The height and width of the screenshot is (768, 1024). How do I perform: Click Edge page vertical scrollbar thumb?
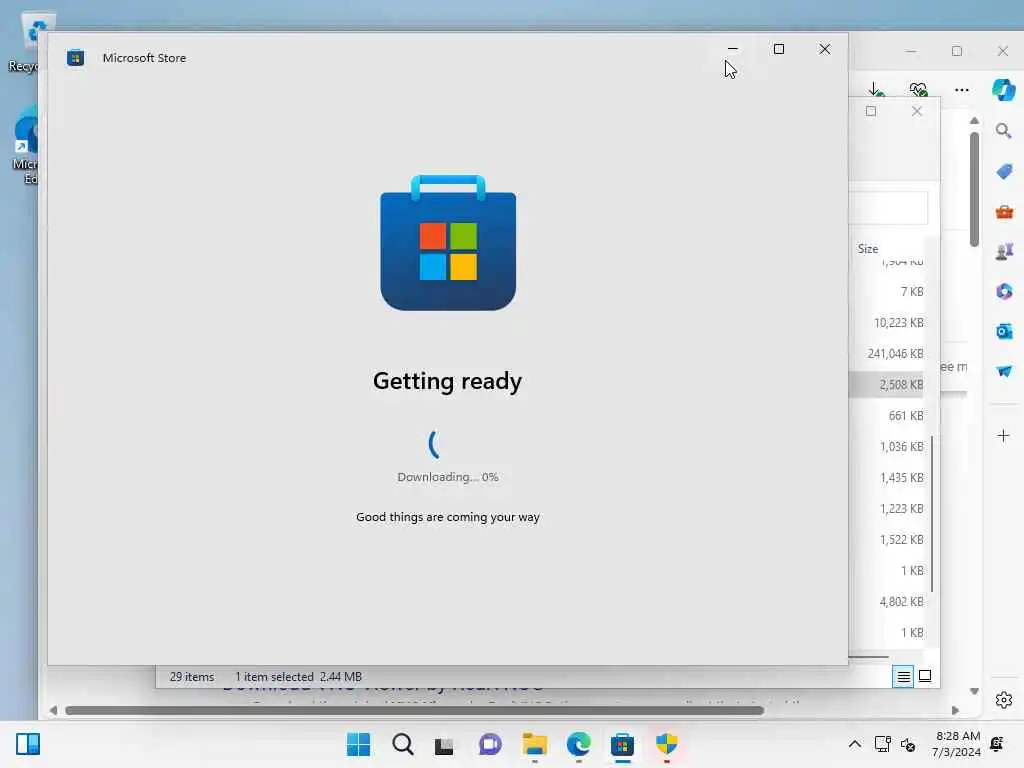click(974, 189)
